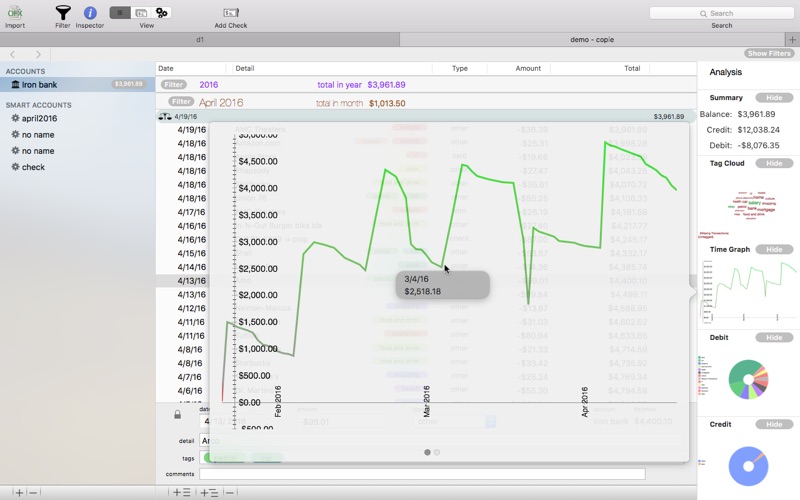The width and height of the screenshot is (800, 500).
Task: Click the Show Filters button
Action: [x=769, y=54]
